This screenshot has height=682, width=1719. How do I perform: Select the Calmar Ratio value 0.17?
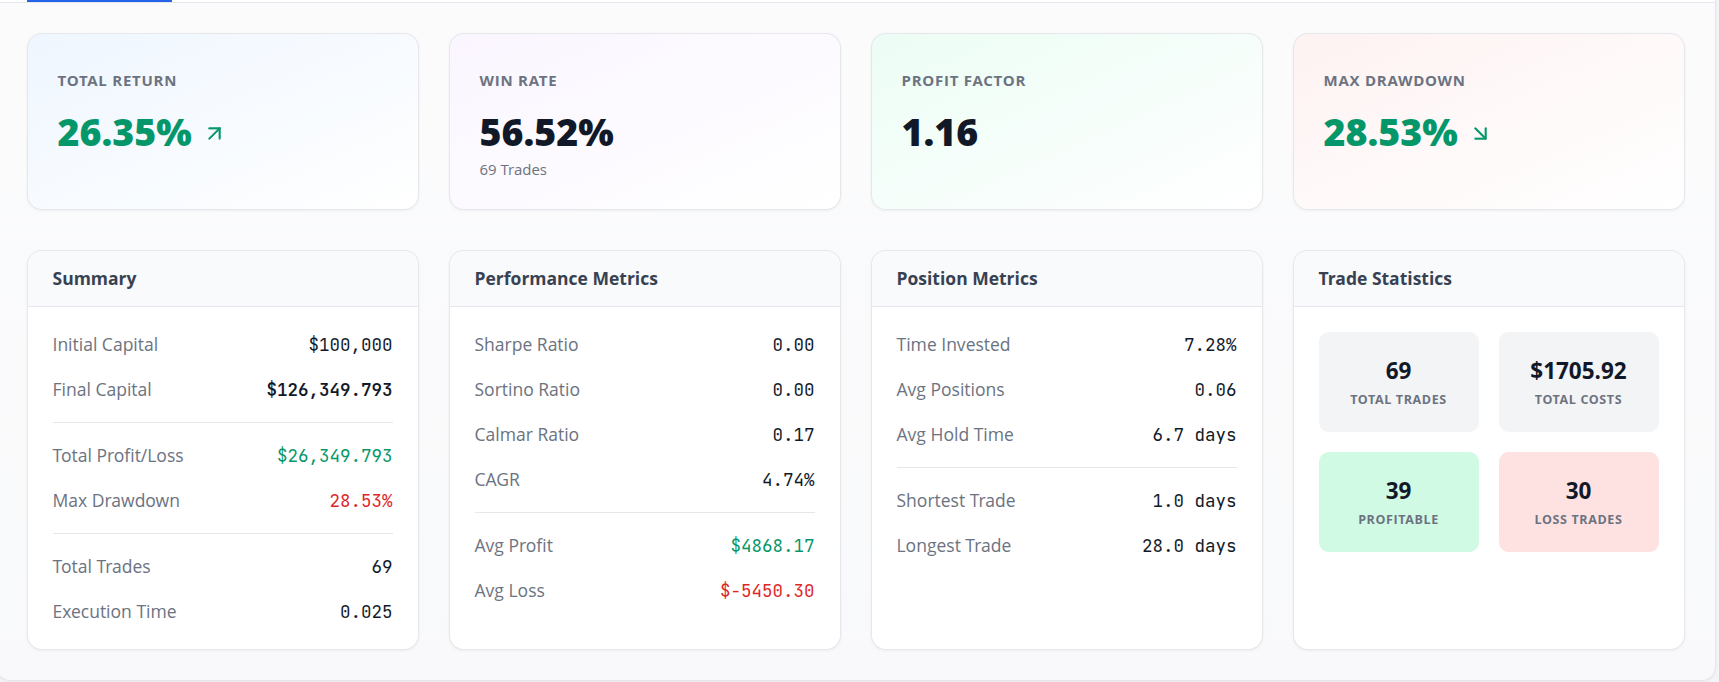[793, 435]
